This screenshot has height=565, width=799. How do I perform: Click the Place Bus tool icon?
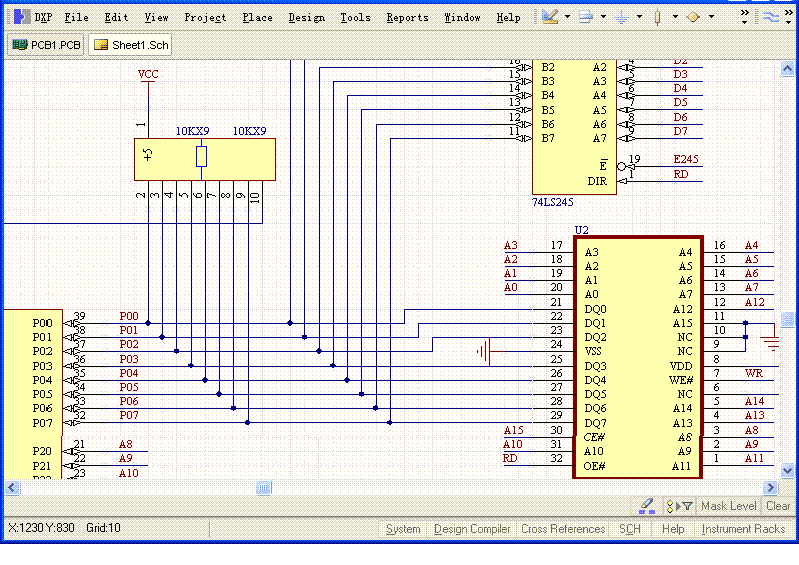pos(587,17)
